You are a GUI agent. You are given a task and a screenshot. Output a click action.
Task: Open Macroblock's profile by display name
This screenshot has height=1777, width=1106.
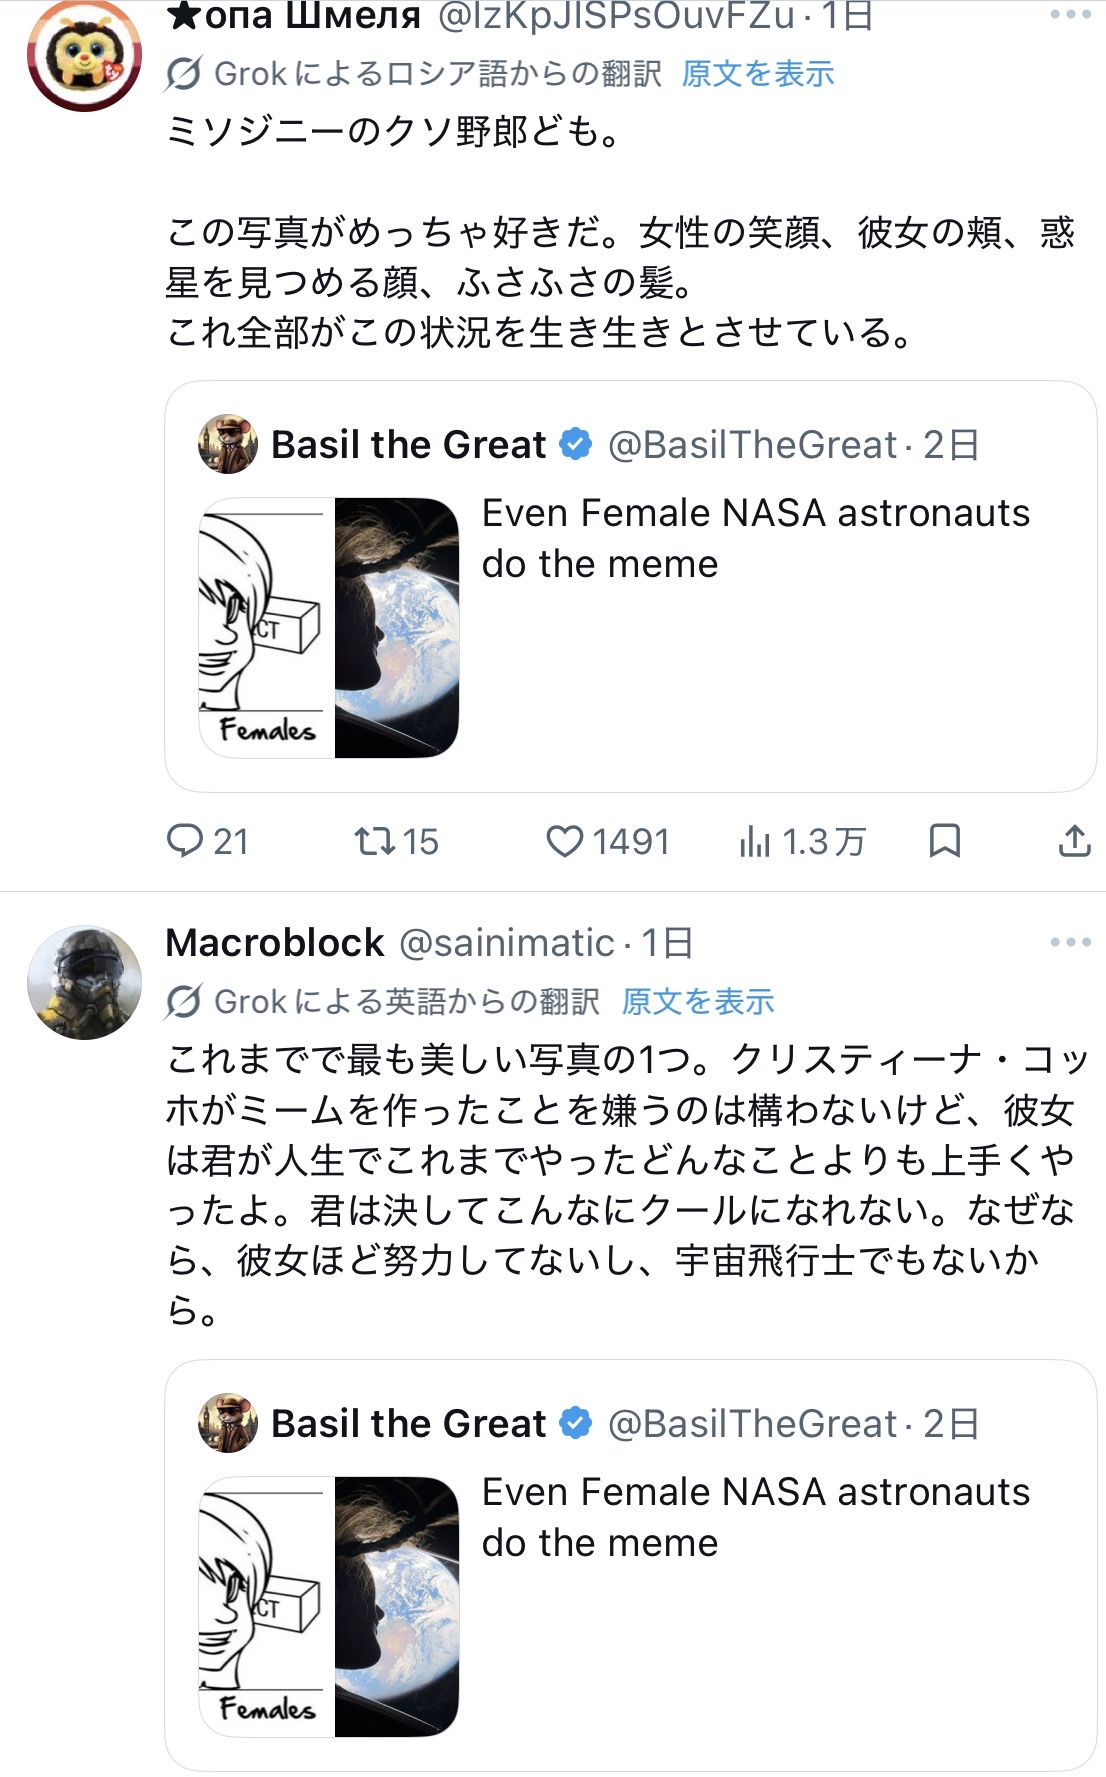(x=275, y=943)
